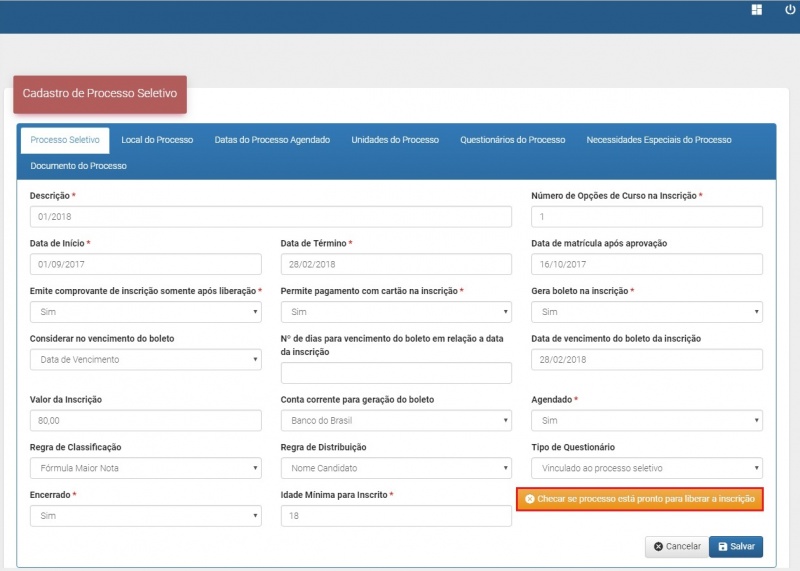The image size is (800, 571).
Task: Focus the Data de Término field
Action: [x=396, y=264]
